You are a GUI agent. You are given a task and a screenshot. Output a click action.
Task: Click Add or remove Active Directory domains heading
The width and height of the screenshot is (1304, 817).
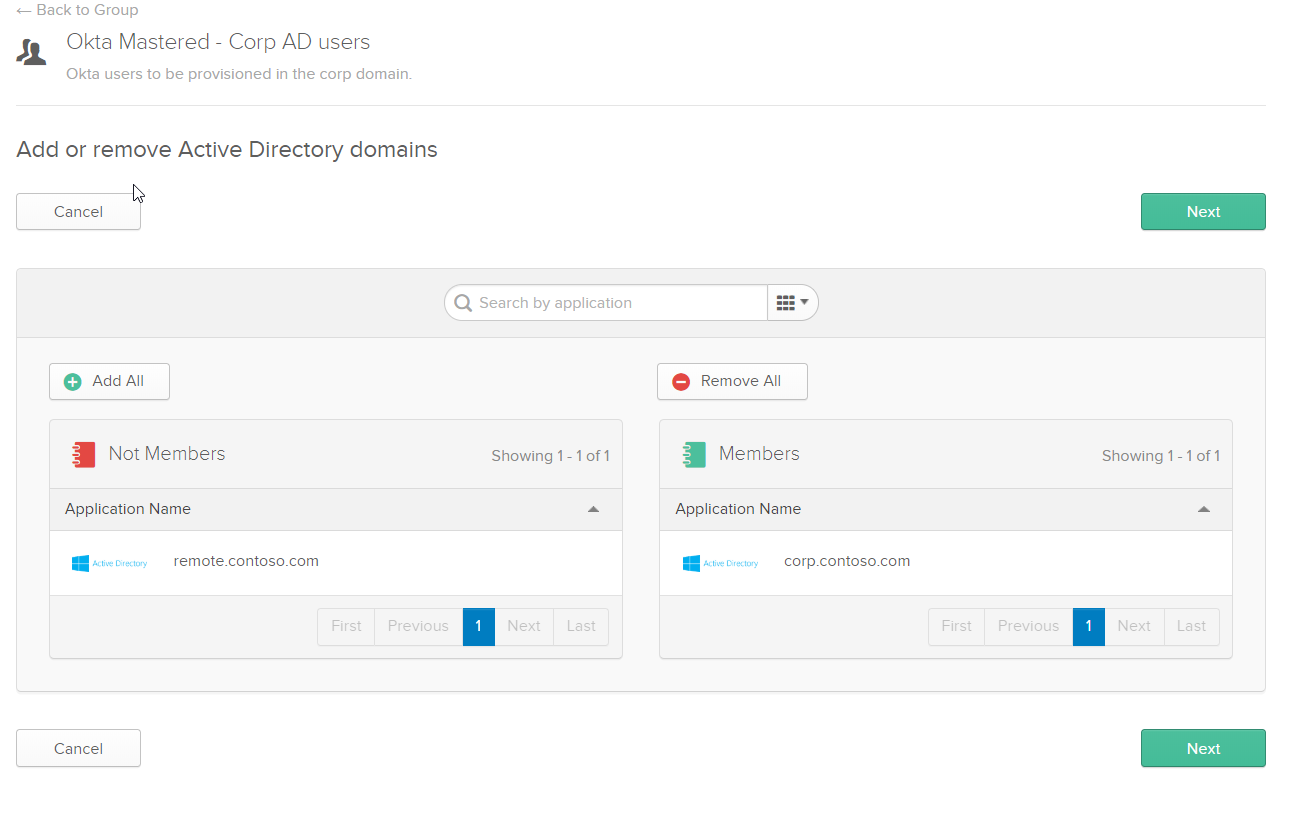(x=227, y=150)
